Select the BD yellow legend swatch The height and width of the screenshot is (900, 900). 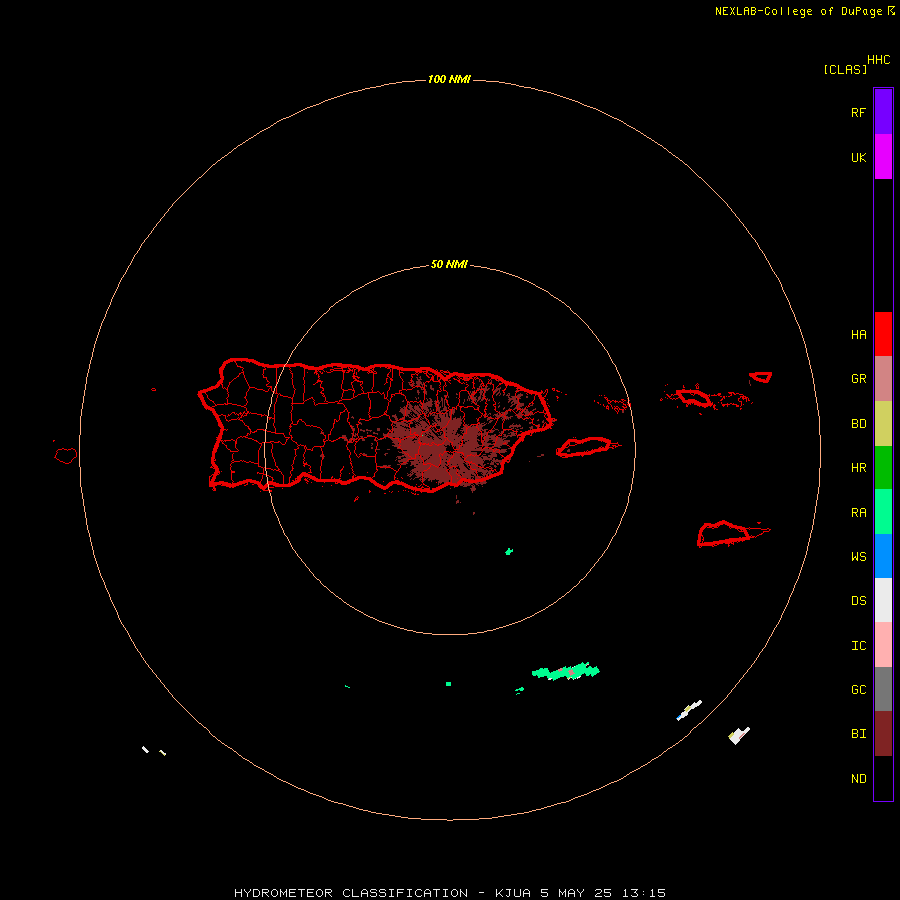883,423
